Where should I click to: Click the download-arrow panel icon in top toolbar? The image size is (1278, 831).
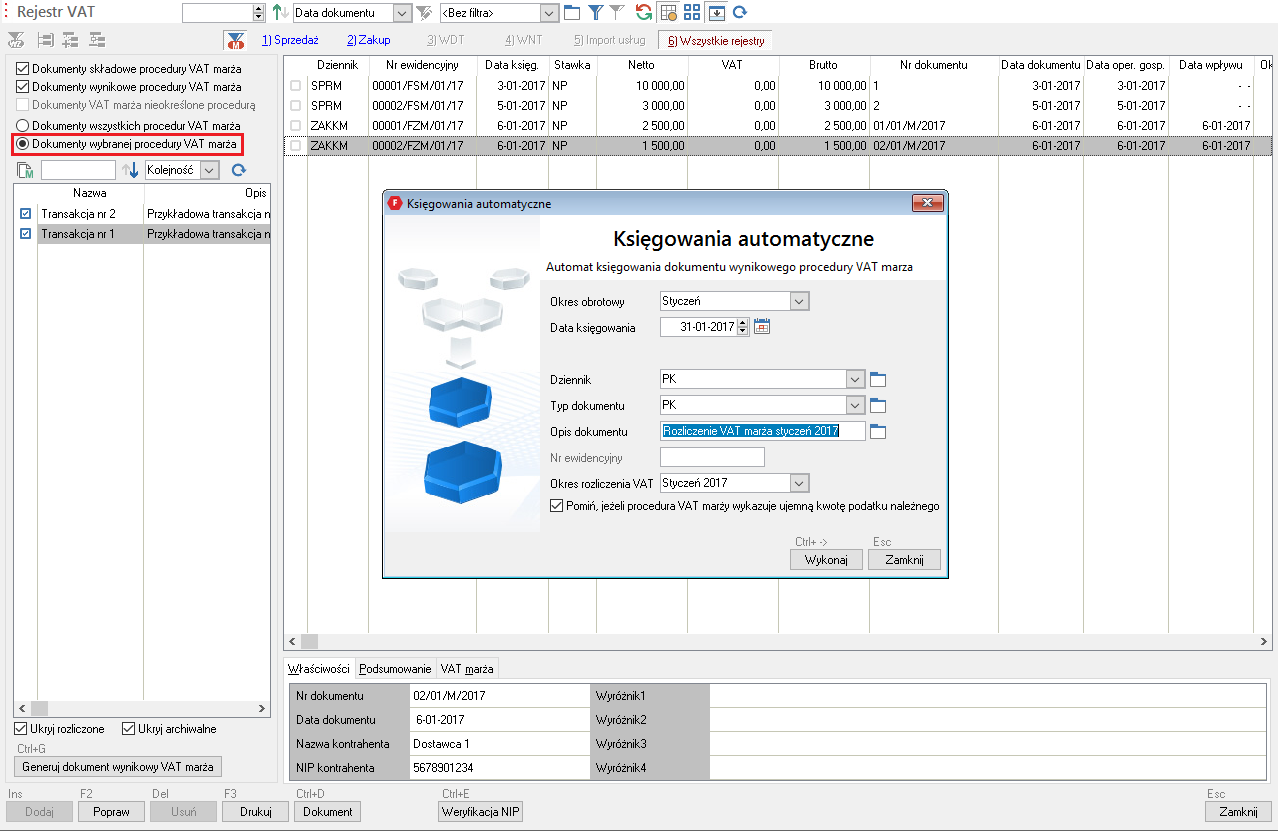point(716,13)
